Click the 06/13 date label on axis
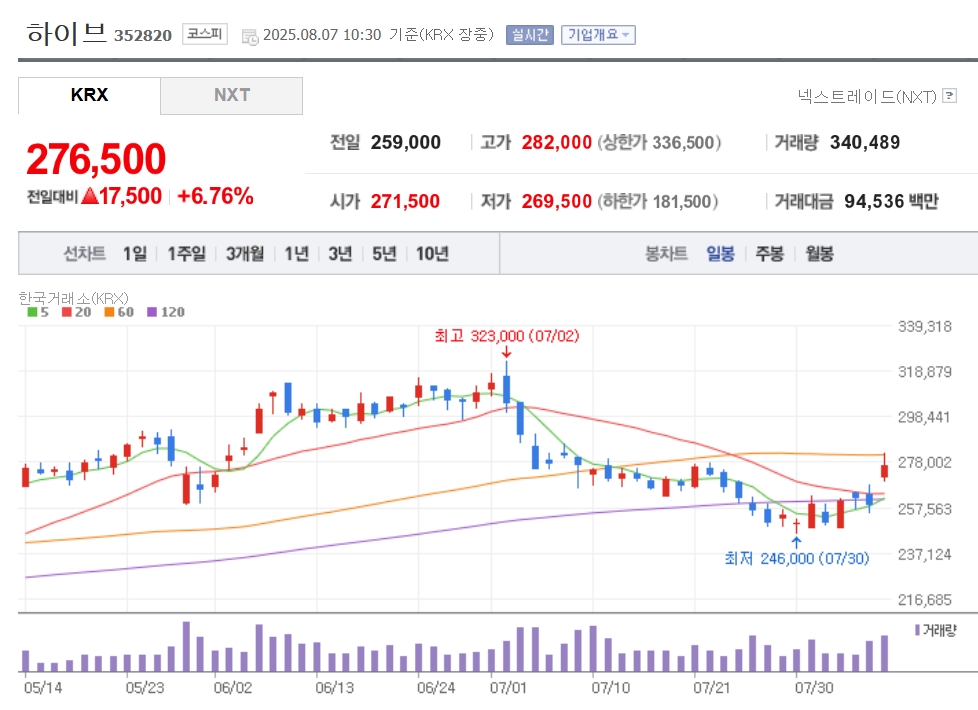Viewport: 978px width, 710px height. pyautogui.click(x=334, y=688)
